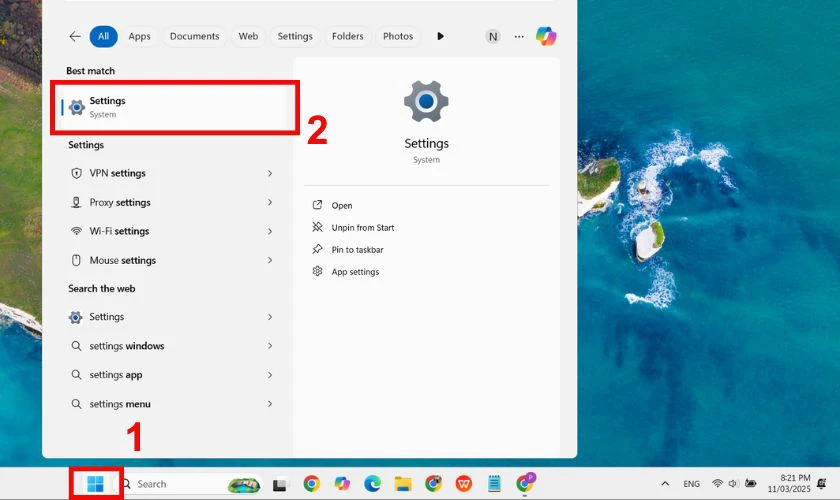Click the back arrow in search panel
The width and height of the screenshot is (840, 500).
click(75, 36)
